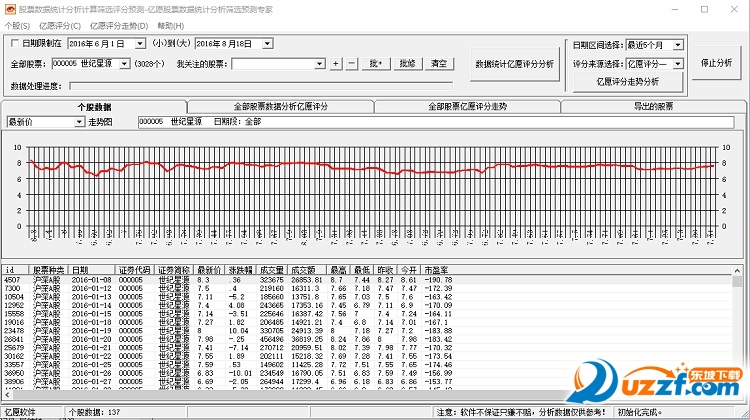Click the (3028个) stock count text
Viewport: 750px width, 420px height.
tap(149, 64)
